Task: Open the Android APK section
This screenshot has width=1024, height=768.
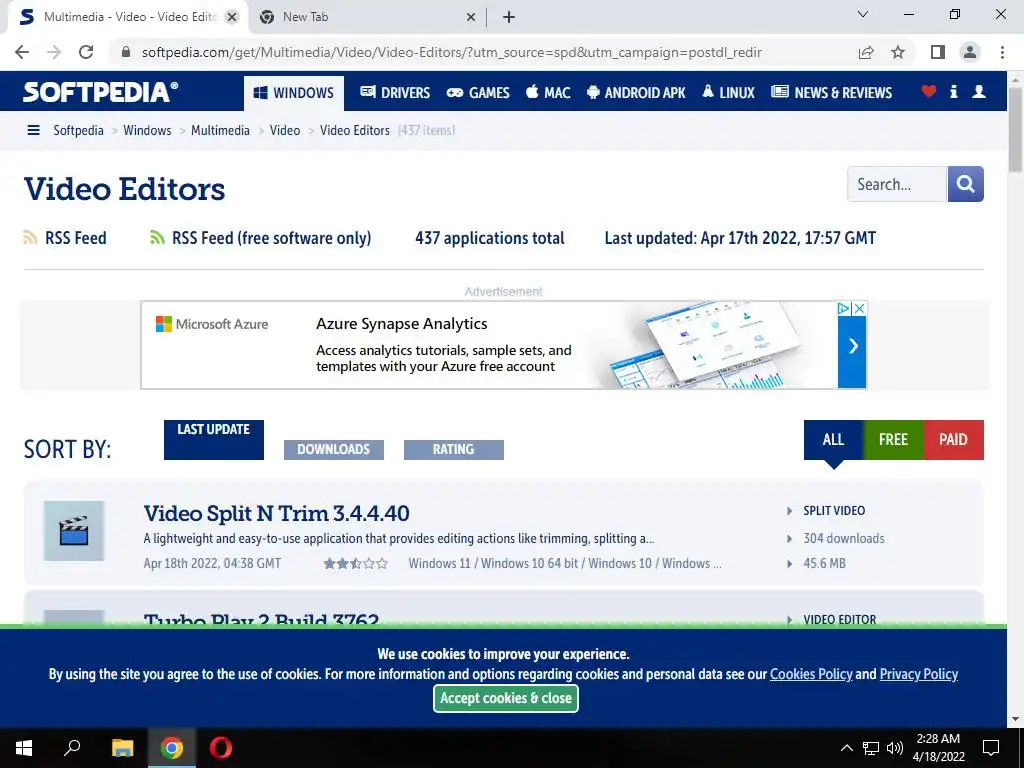Action: (x=636, y=93)
